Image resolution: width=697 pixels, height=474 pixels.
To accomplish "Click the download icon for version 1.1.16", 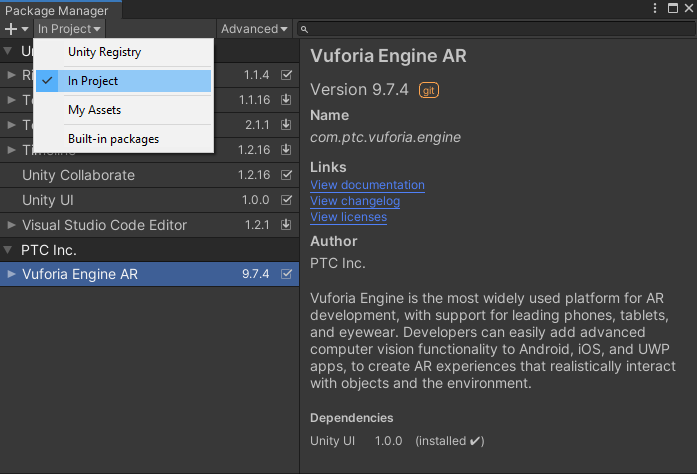I will point(287,100).
